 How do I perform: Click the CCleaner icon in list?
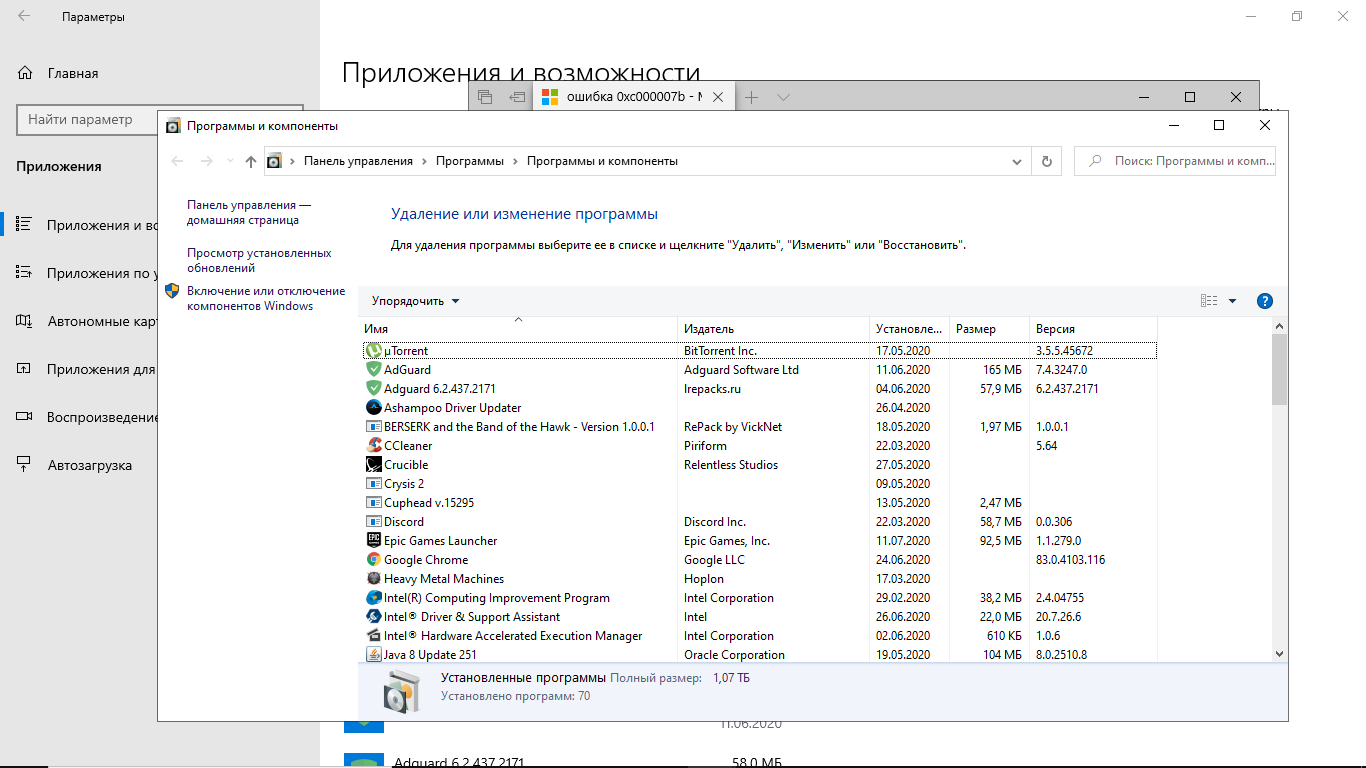(374, 446)
